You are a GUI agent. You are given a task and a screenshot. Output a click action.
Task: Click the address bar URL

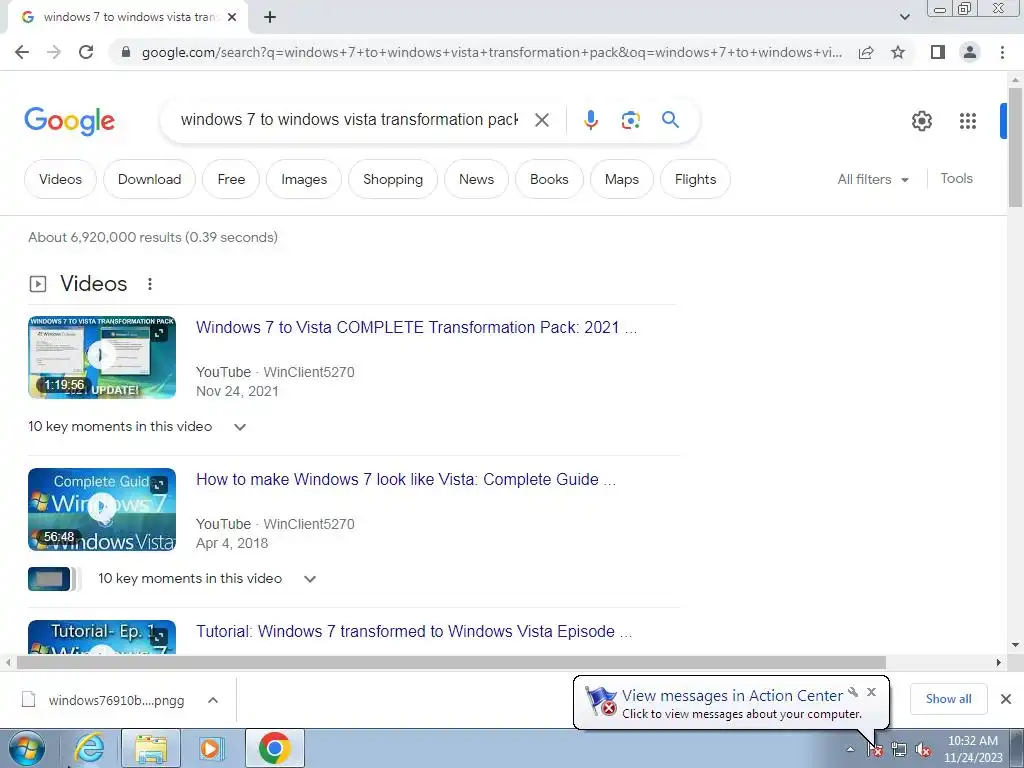click(491, 52)
